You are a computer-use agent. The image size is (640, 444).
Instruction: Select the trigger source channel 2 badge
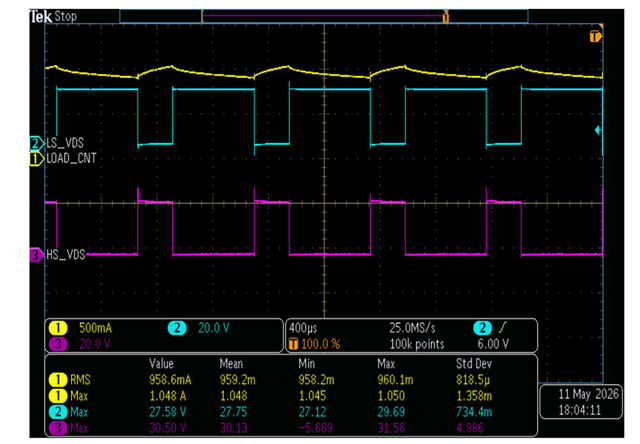click(x=482, y=328)
